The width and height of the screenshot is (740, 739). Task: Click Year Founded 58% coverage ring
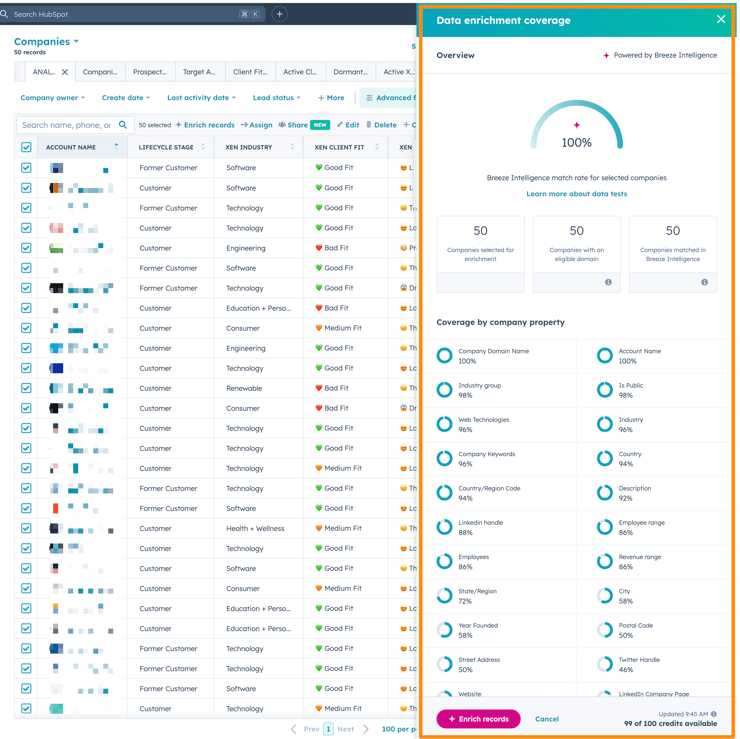pyautogui.click(x=444, y=630)
